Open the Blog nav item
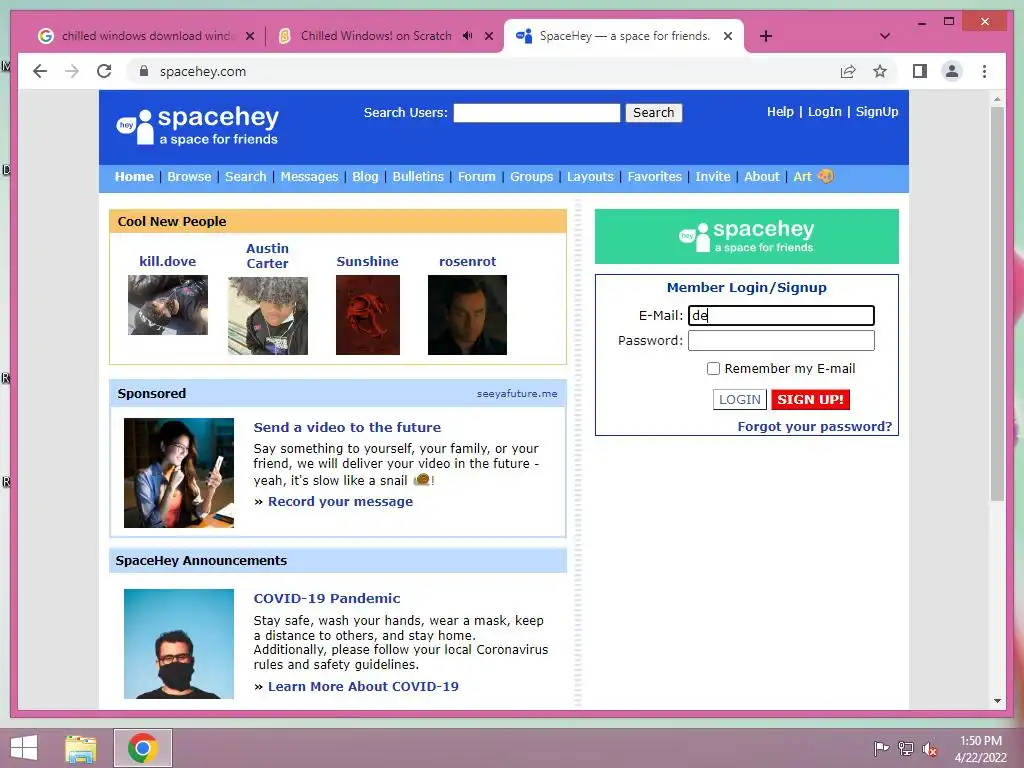Screen dimensions: 1024x768 365,176
